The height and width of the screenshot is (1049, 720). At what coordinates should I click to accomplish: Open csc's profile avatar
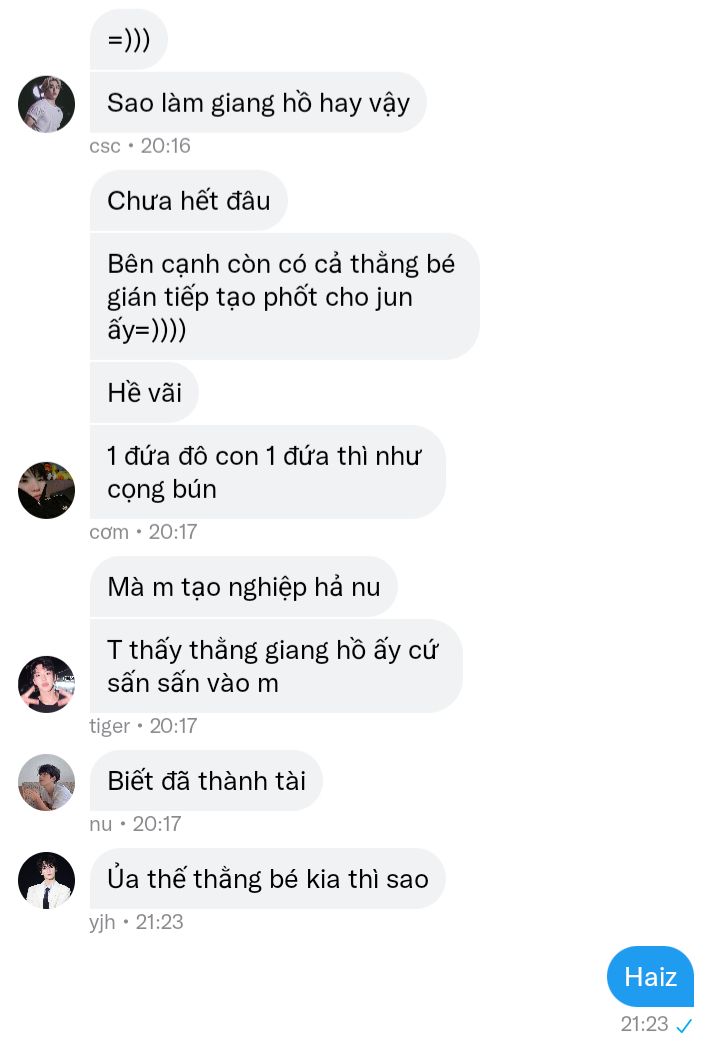pyautogui.click(x=46, y=104)
